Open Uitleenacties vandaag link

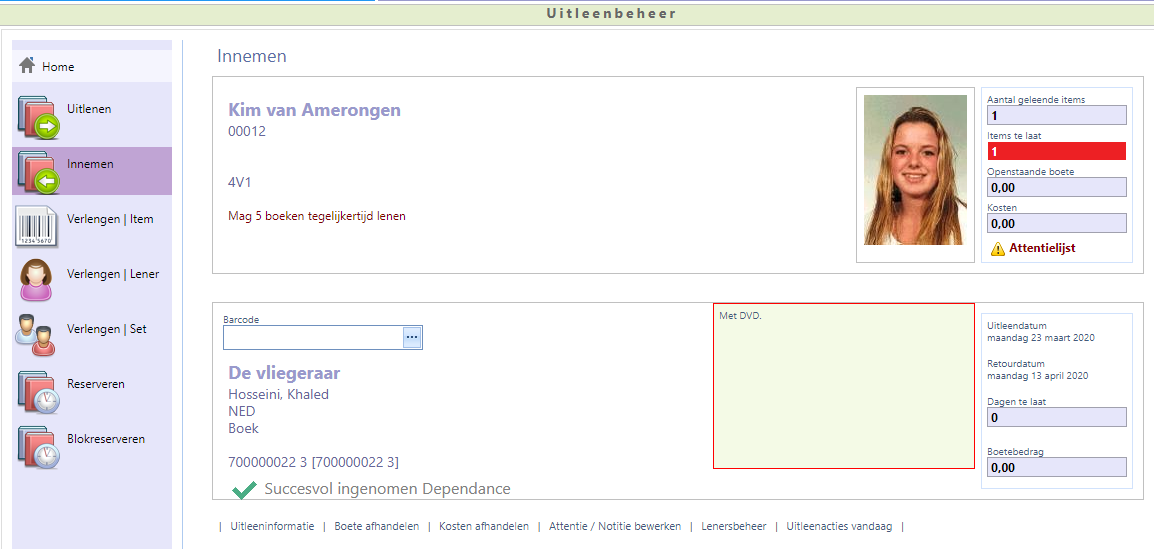[x=839, y=526]
